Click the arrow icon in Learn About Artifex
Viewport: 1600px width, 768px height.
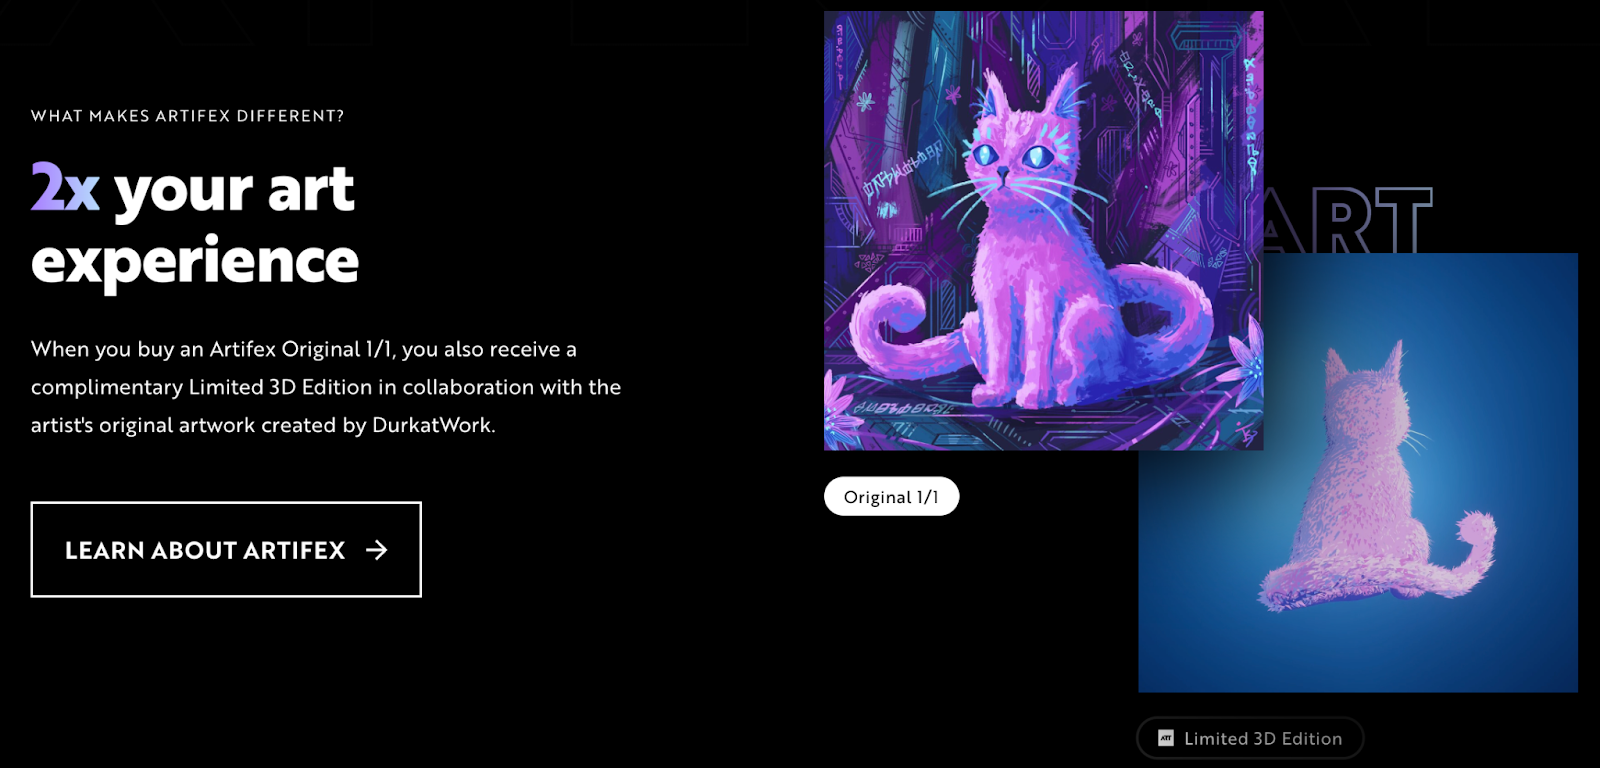coord(376,550)
